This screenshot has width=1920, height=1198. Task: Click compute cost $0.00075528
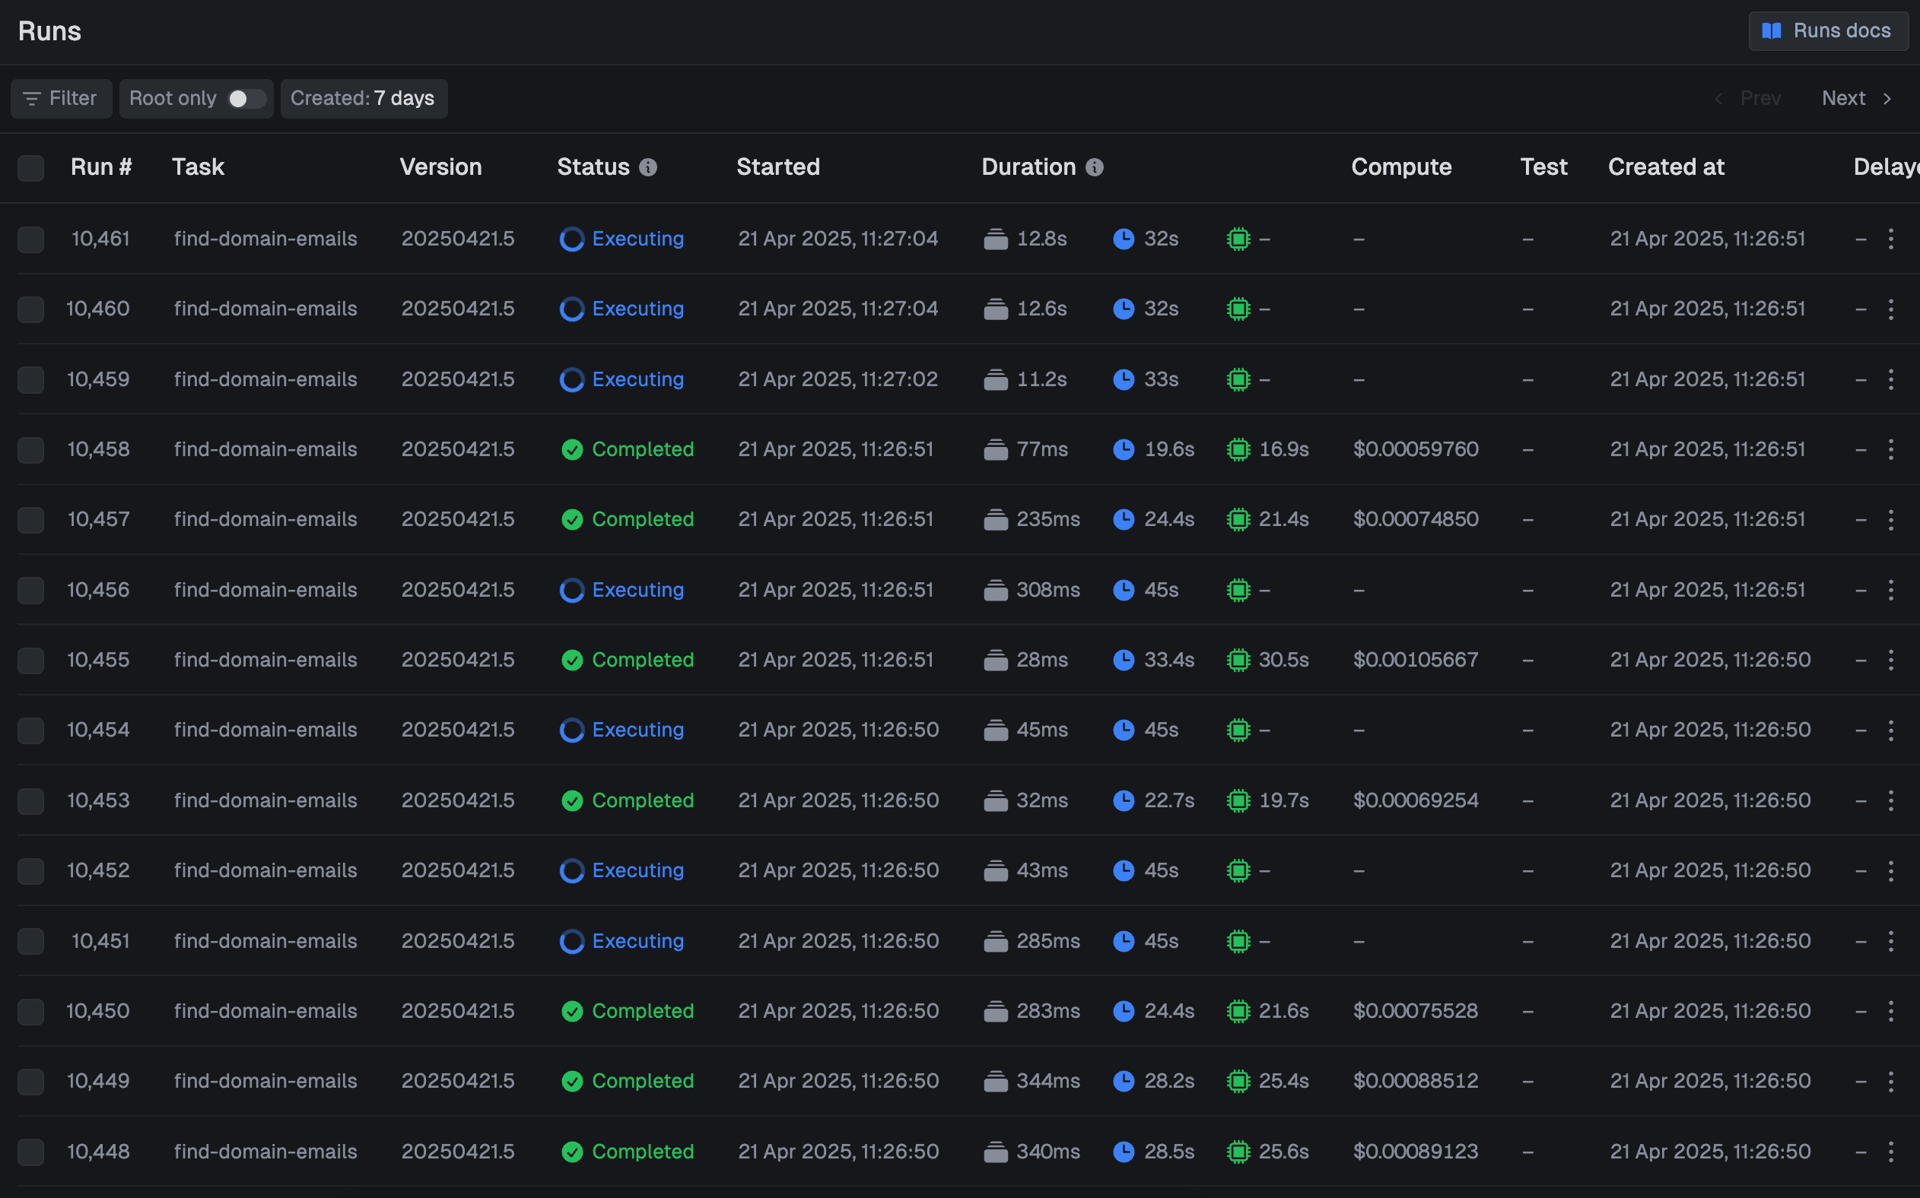1415,1011
